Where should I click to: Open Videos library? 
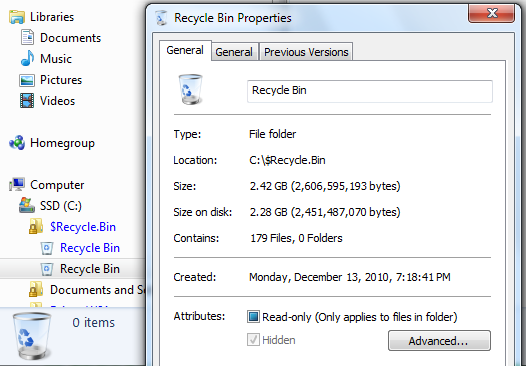[x=57, y=101]
